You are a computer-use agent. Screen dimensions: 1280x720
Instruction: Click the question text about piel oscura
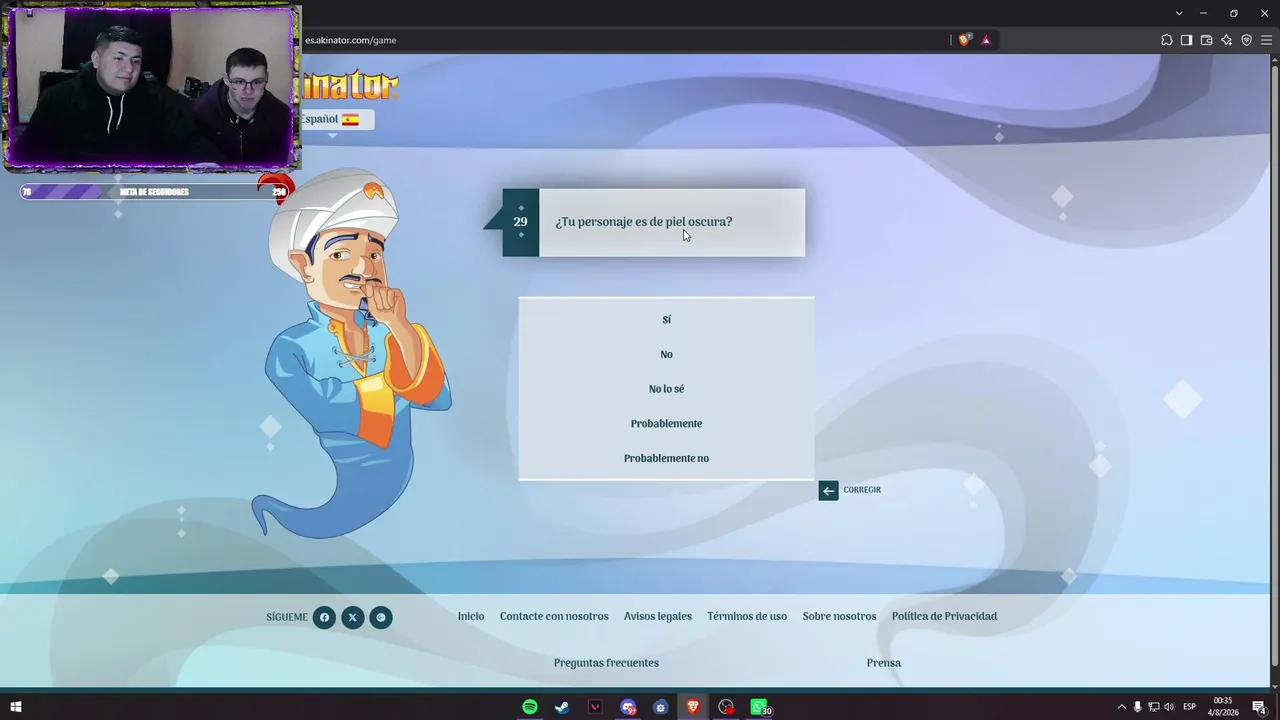tap(644, 222)
